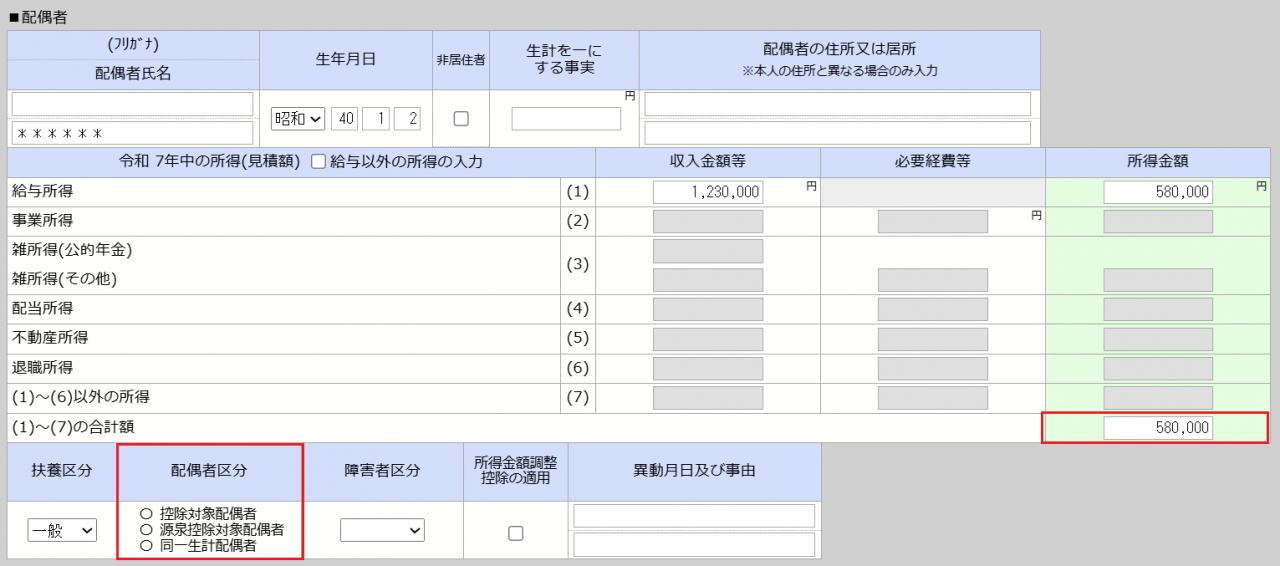1280x566 pixels.
Task: Click the furigana name input field
Action: coord(133,104)
